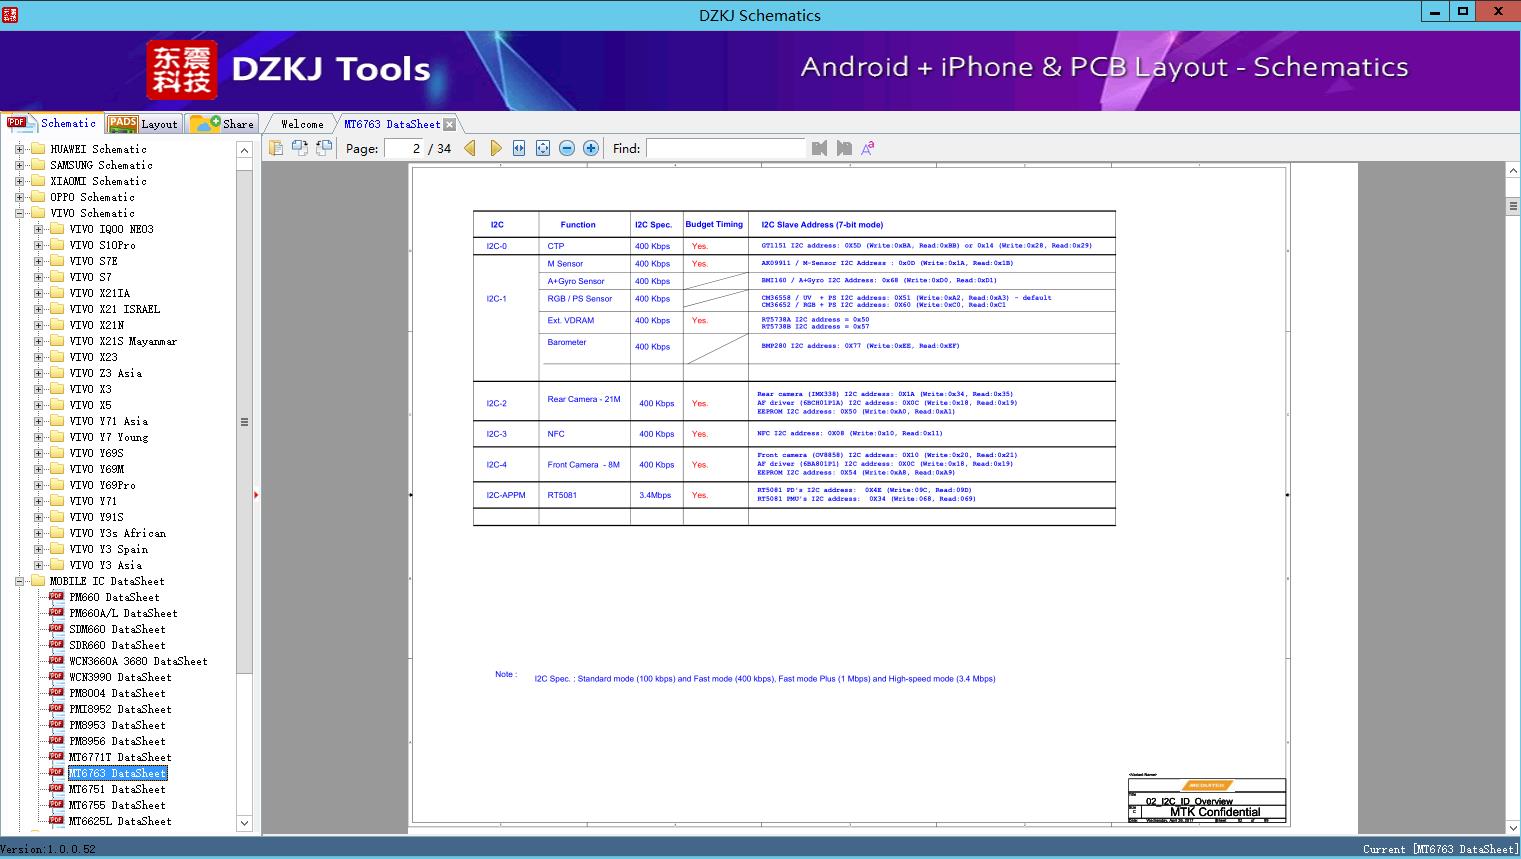This screenshot has height=859, width=1521.
Task: Select VIVO Y3 Spain entry
Action: pyautogui.click(x=108, y=549)
